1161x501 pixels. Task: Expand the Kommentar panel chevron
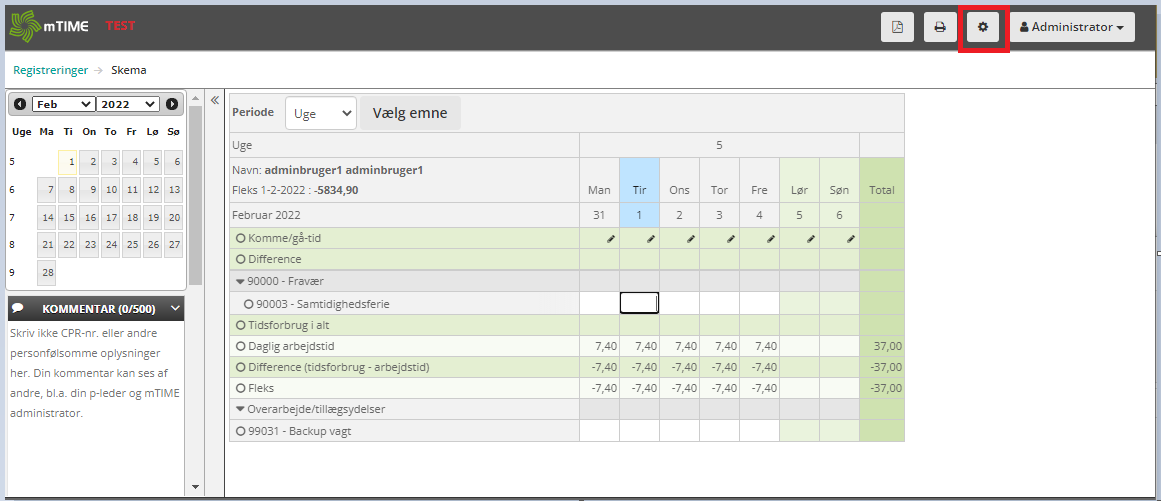(175, 309)
